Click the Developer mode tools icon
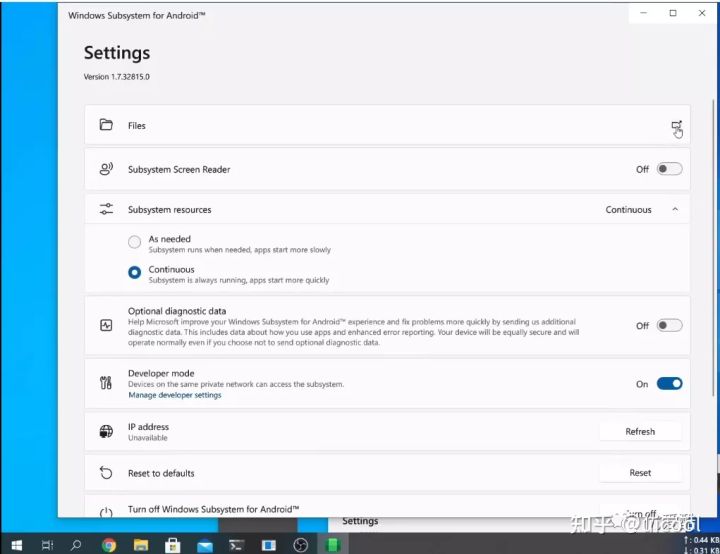This screenshot has height=554, width=720. click(x=106, y=383)
